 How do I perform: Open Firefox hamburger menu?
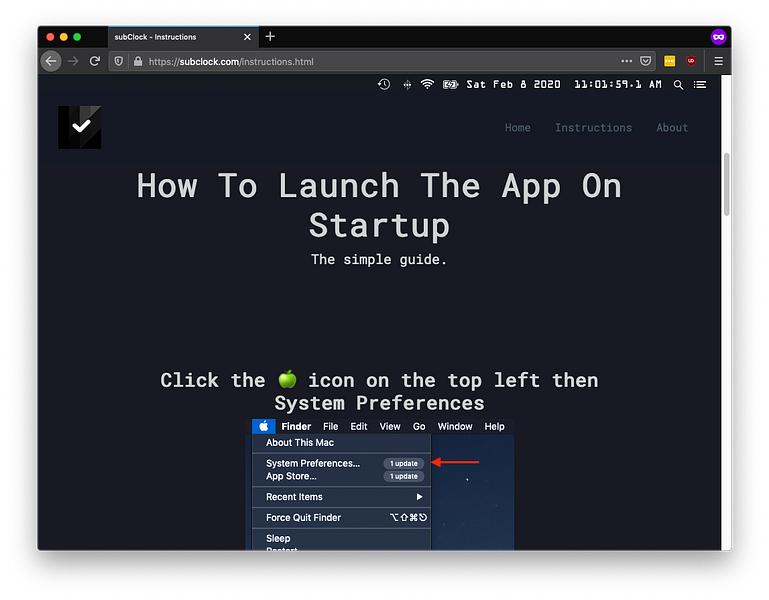point(718,61)
